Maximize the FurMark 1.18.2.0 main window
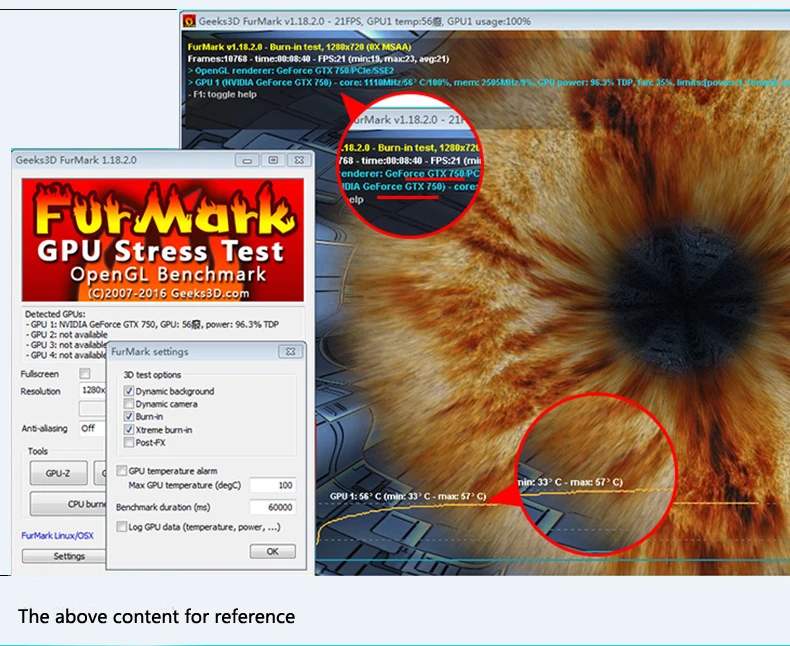The height and width of the screenshot is (646, 790). [x=273, y=160]
